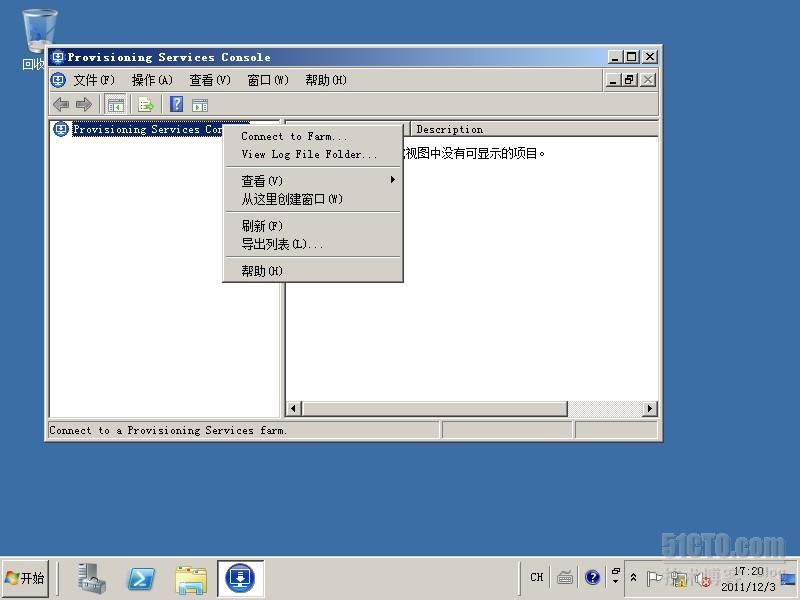The image size is (800, 600).
Task: Click the status bar text Connect to a Provisioning Services farm.
Action: [x=168, y=430]
